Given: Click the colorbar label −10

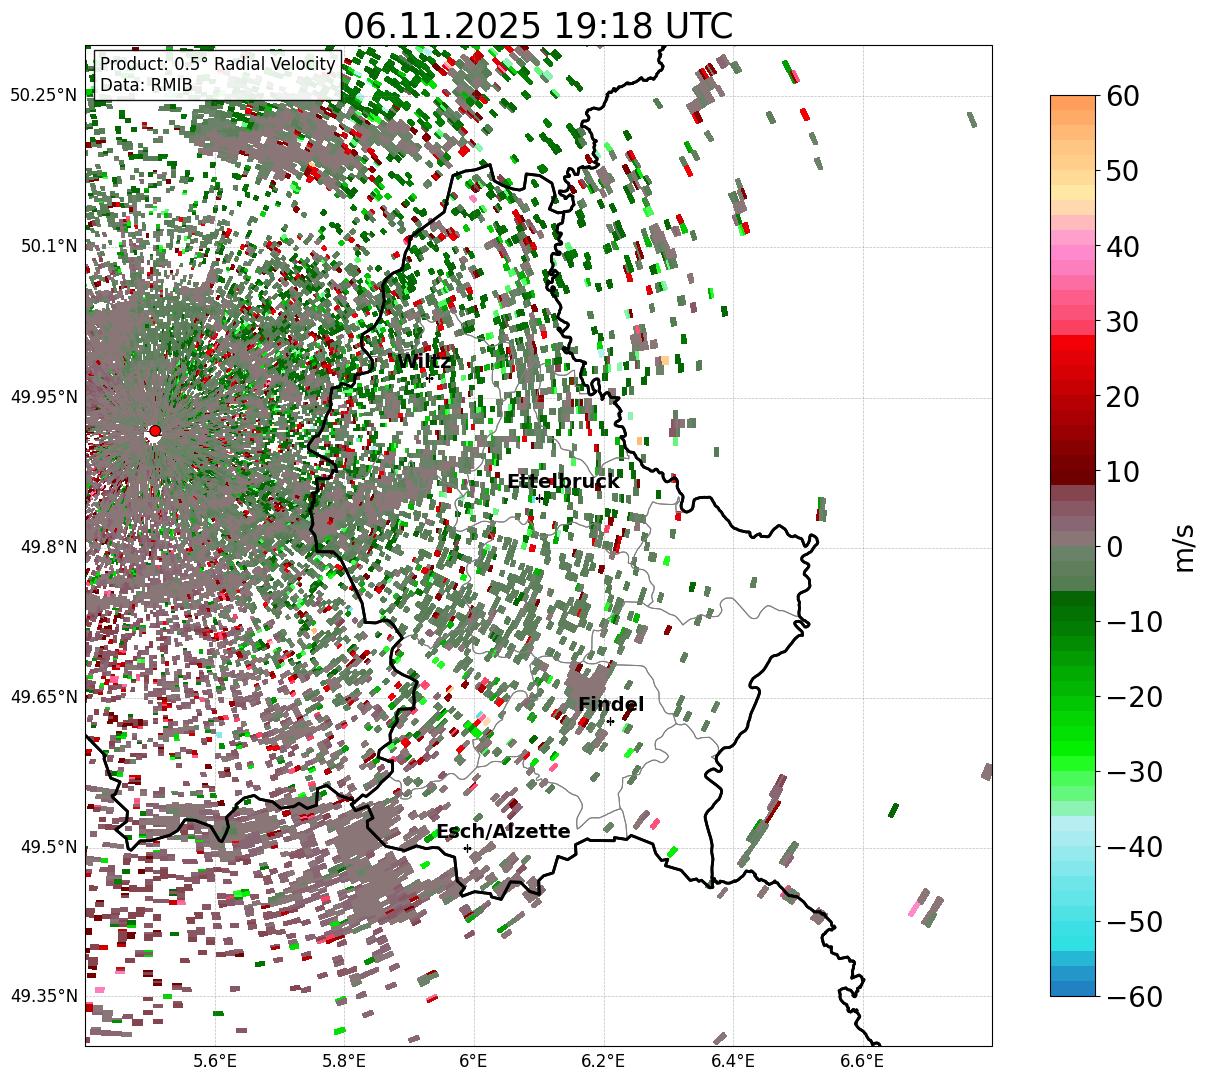Looking at the screenshot, I should (x=1134, y=621).
